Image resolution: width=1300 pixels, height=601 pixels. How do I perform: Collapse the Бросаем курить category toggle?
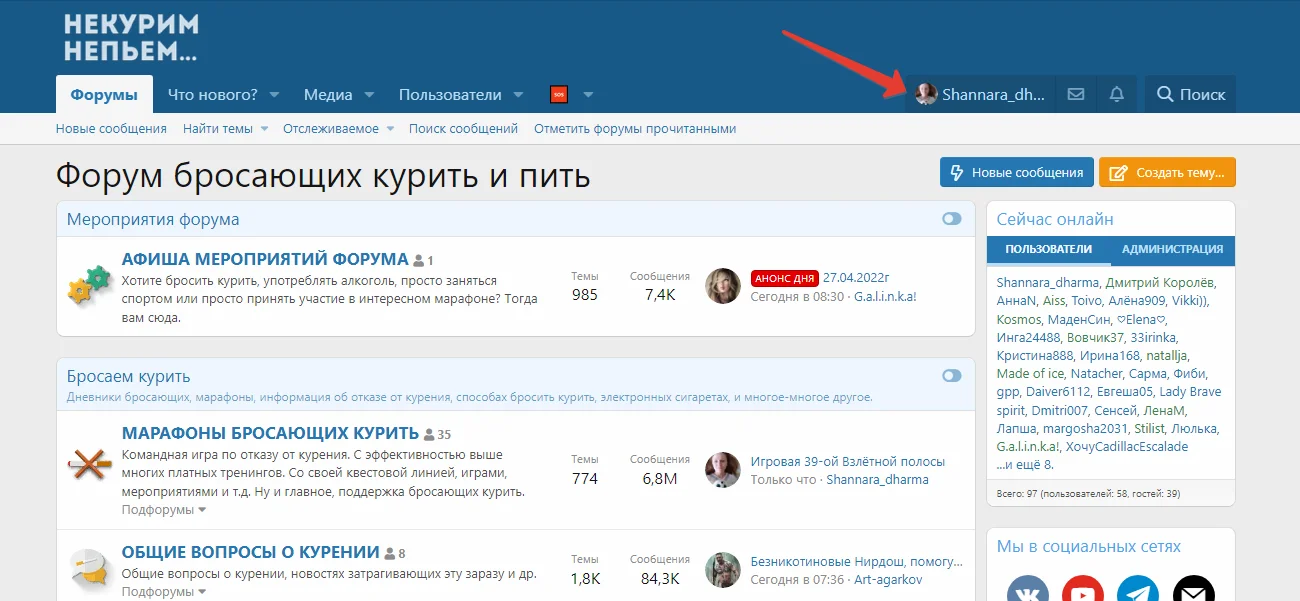coord(951,375)
